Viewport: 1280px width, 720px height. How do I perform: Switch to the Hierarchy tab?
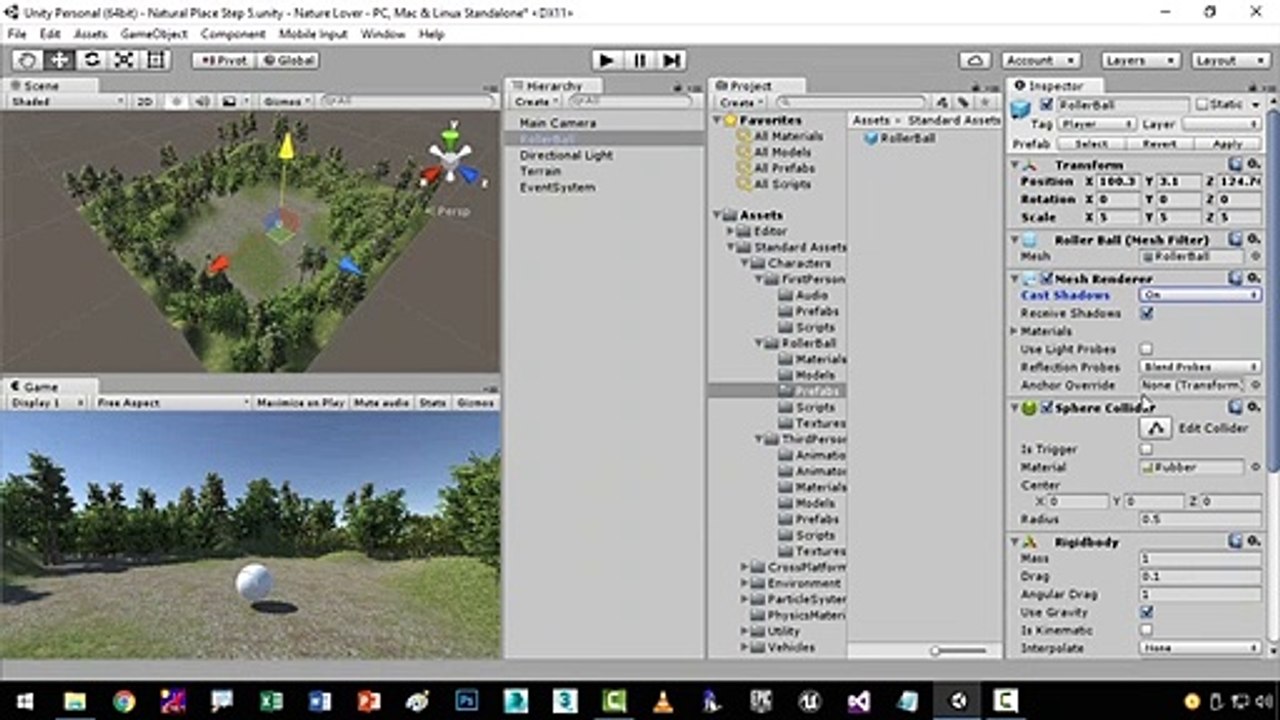[553, 86]
